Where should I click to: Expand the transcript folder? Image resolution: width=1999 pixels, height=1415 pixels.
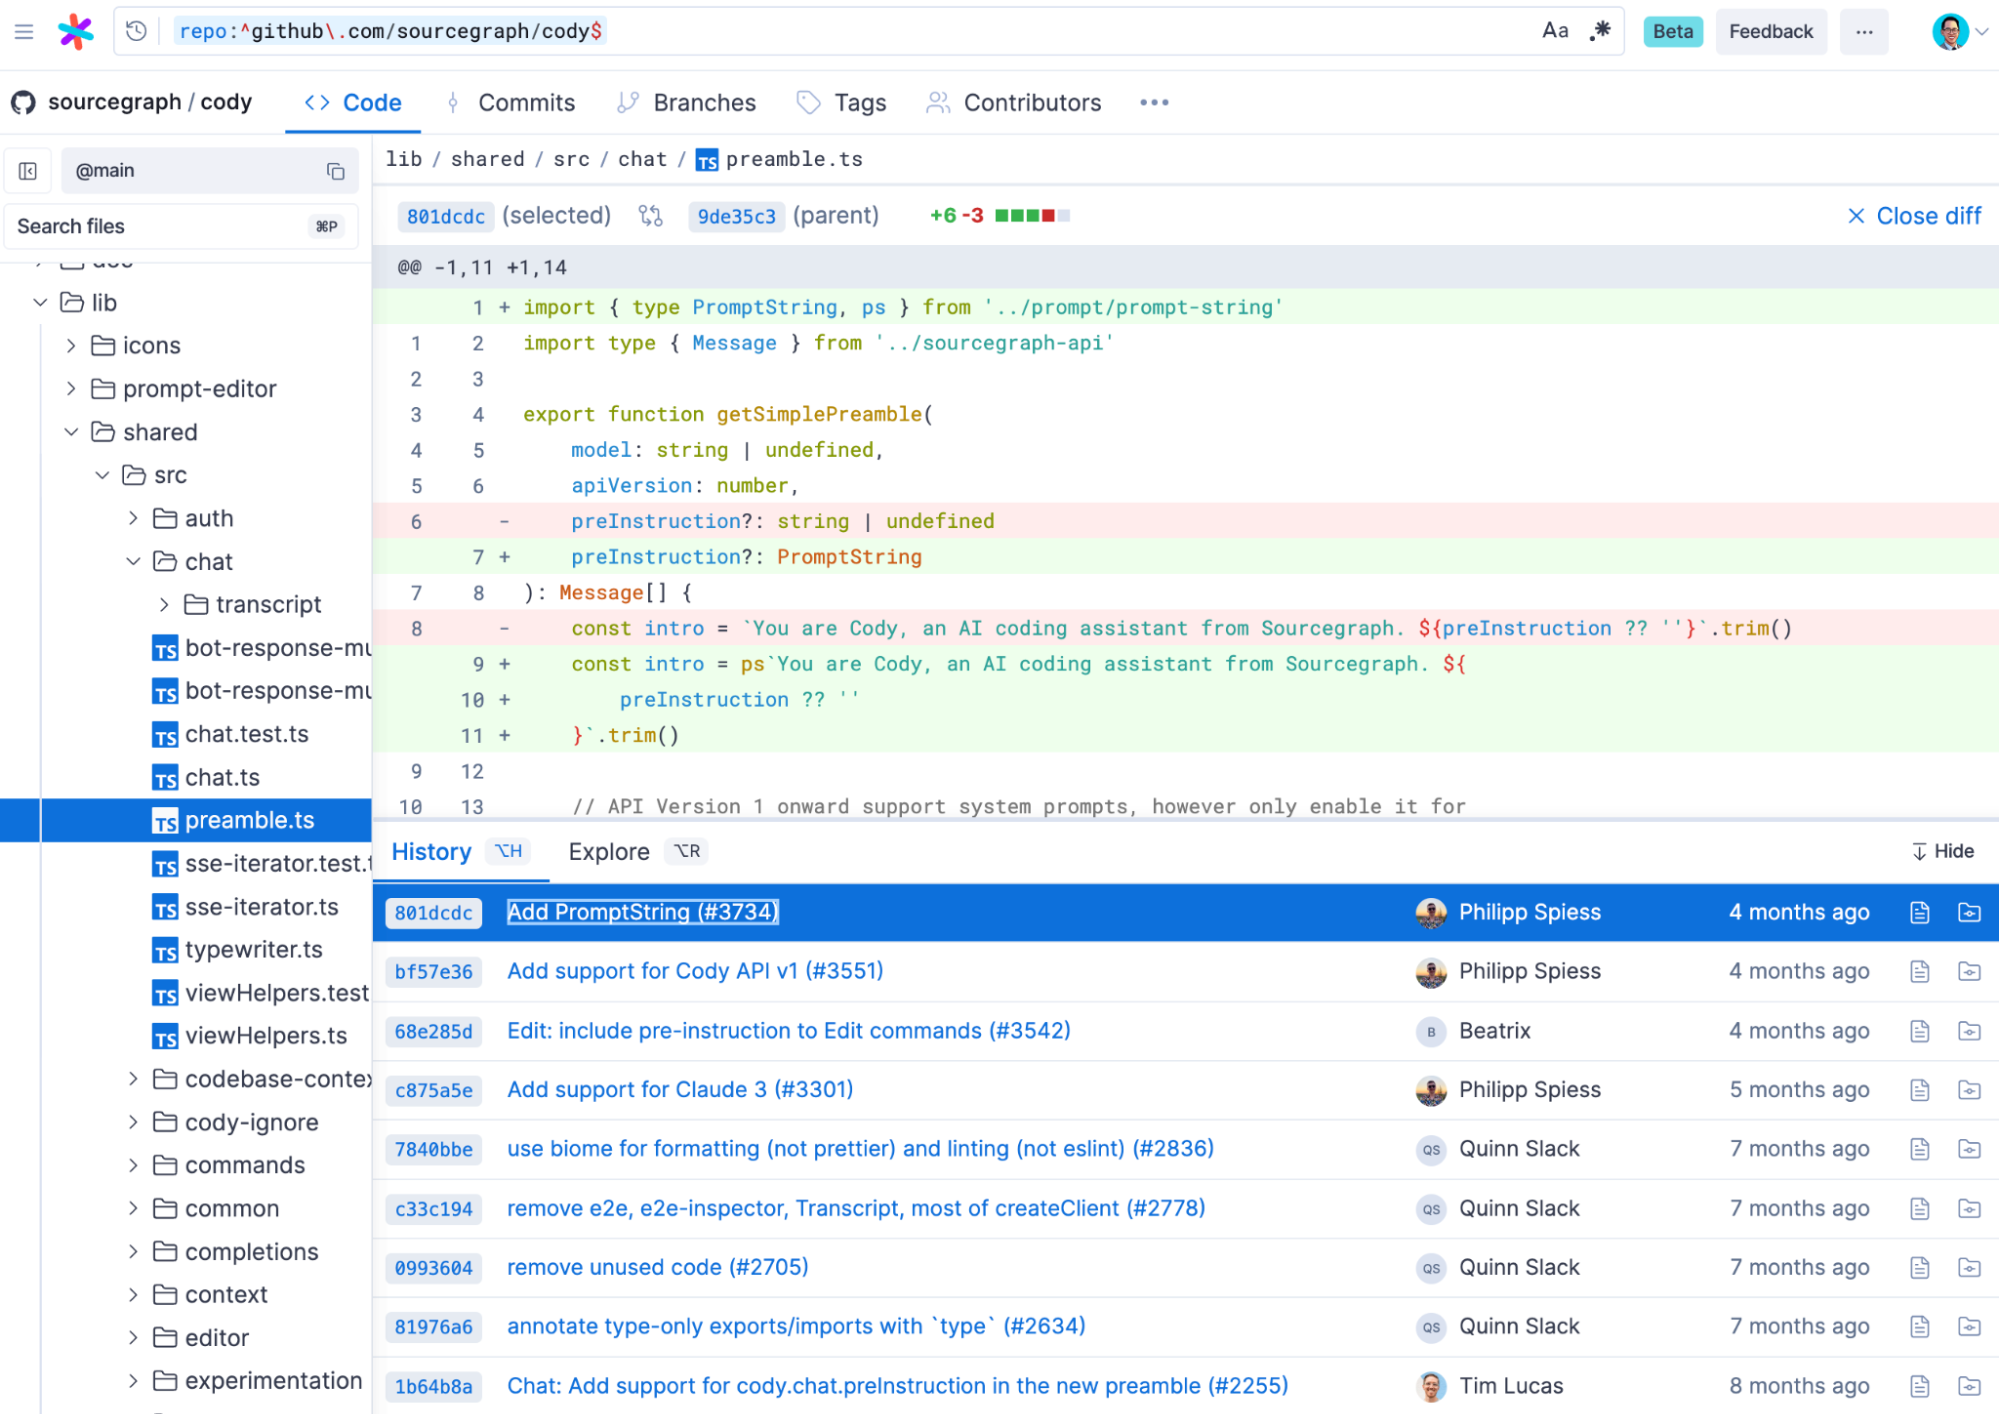click(x=164, y=605)
